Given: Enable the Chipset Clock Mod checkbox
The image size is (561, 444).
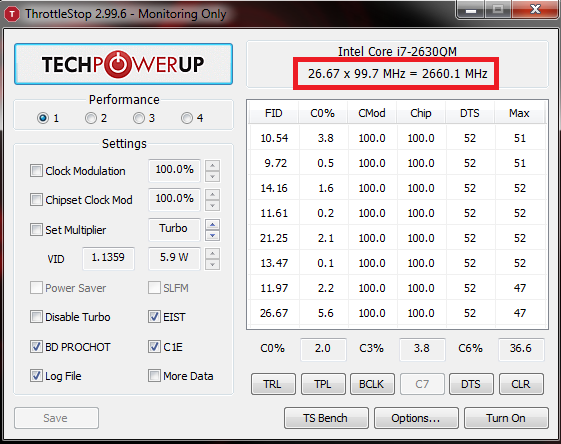Looking at the screenshot, I should 36,200.
